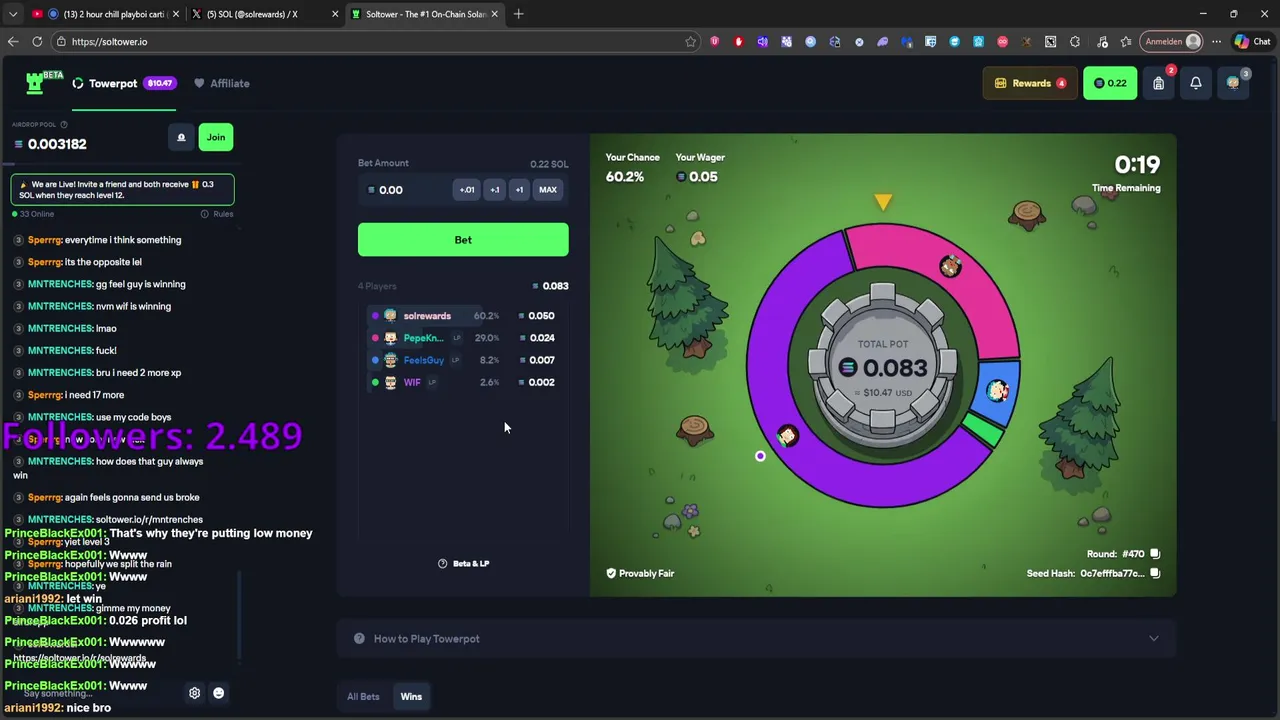Image resolution: width=1280 pixels, height=720 pixels.
Task: Switch to the YouTube playboi carti tab
Action: 105,14
